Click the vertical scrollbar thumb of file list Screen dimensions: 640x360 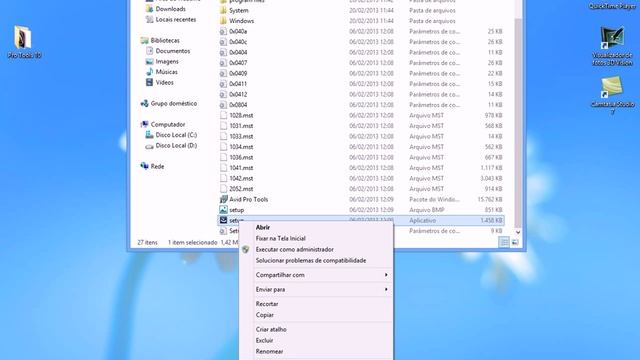pos(518,122)
